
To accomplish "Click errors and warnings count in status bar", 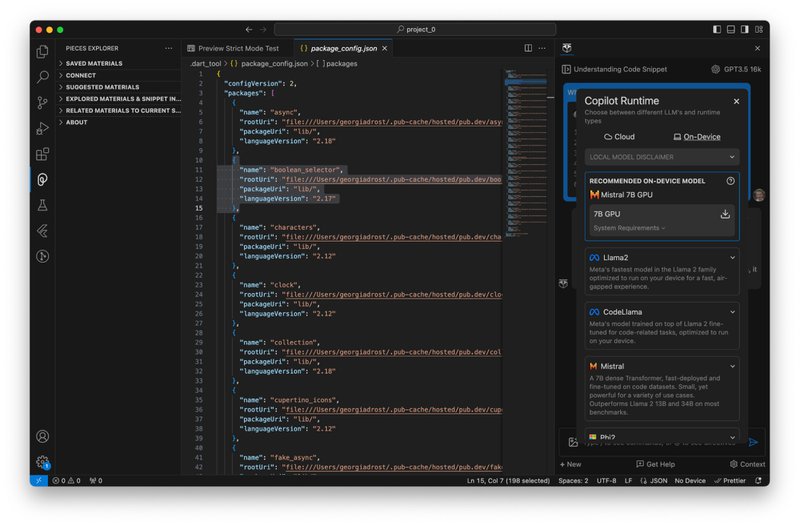I will [66, 481].
